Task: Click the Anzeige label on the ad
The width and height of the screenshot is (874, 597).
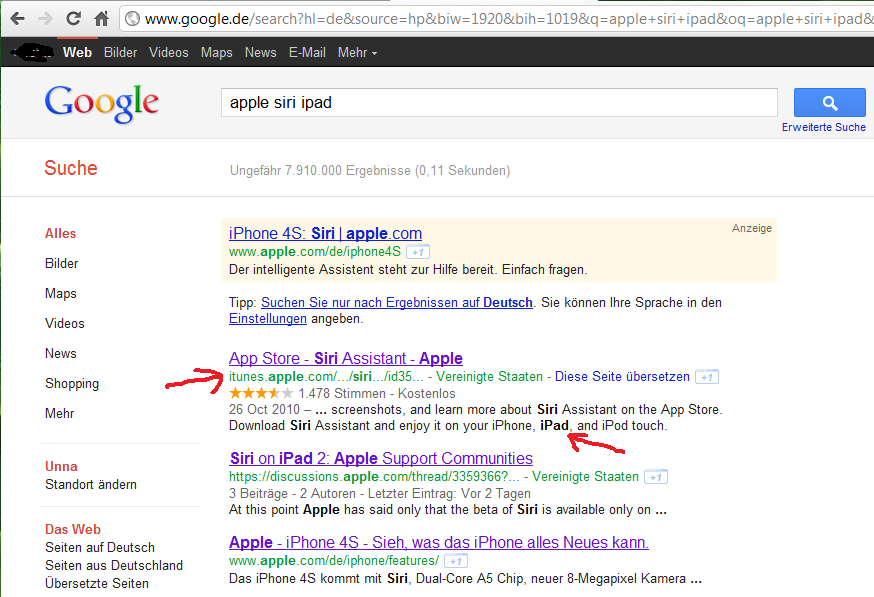Action: [x=752, y=229]
